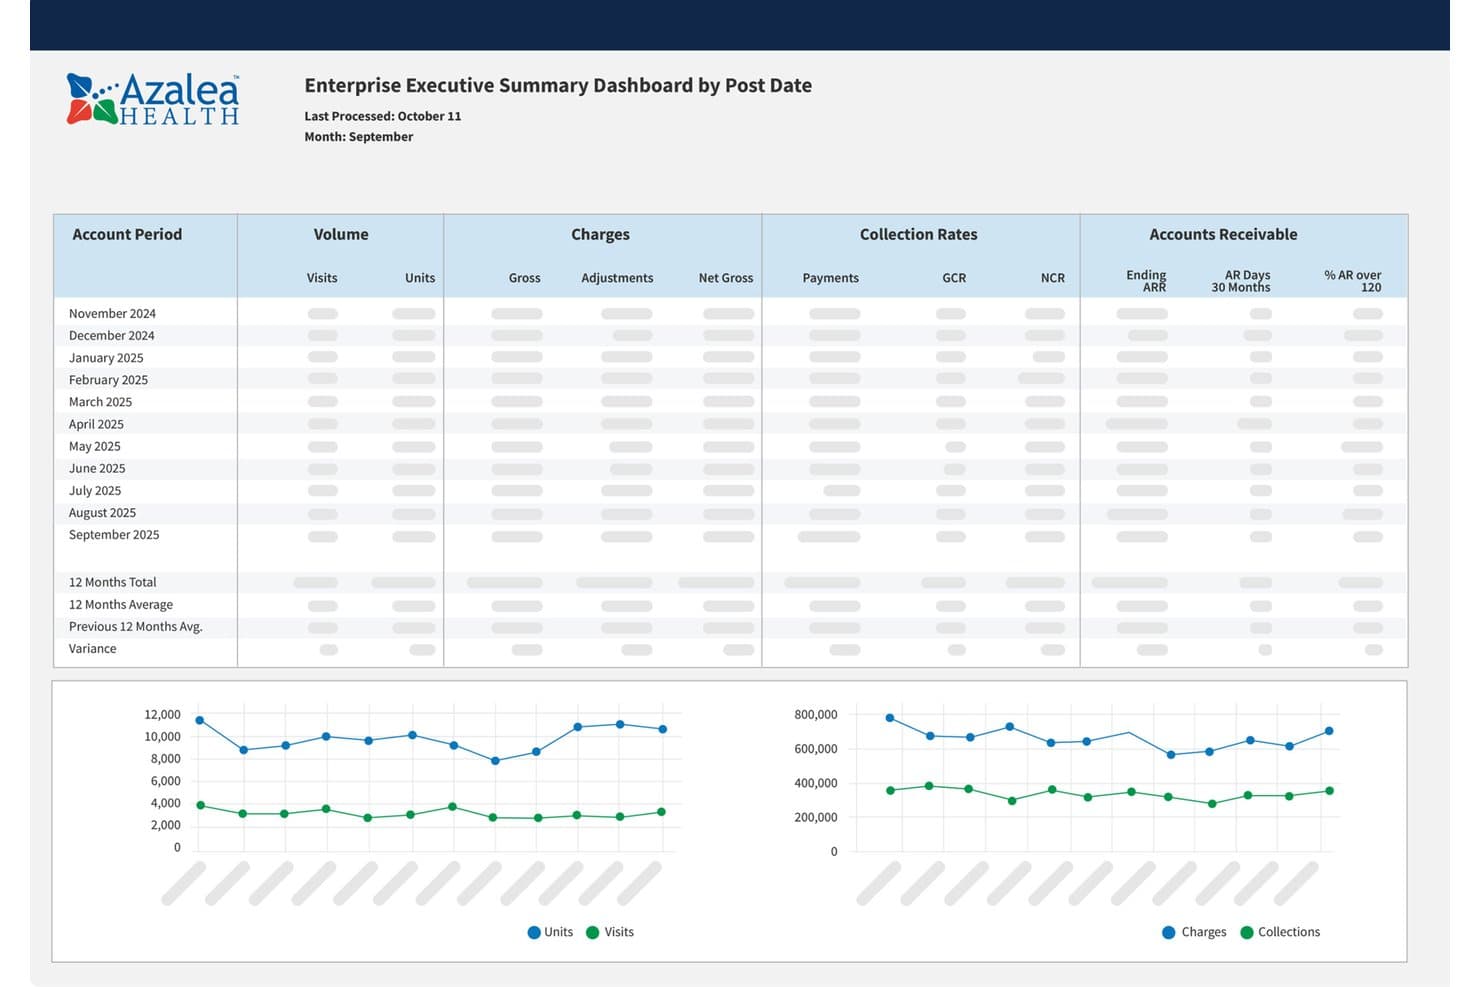1480x987 pixels.
Task: Select the January 2025 row label
Action: tap(106, 357)
